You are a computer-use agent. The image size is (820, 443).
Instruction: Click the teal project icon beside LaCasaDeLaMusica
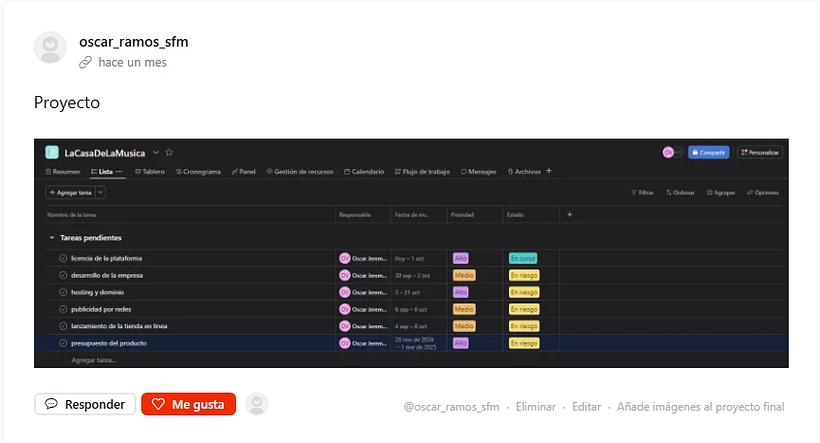52,153
